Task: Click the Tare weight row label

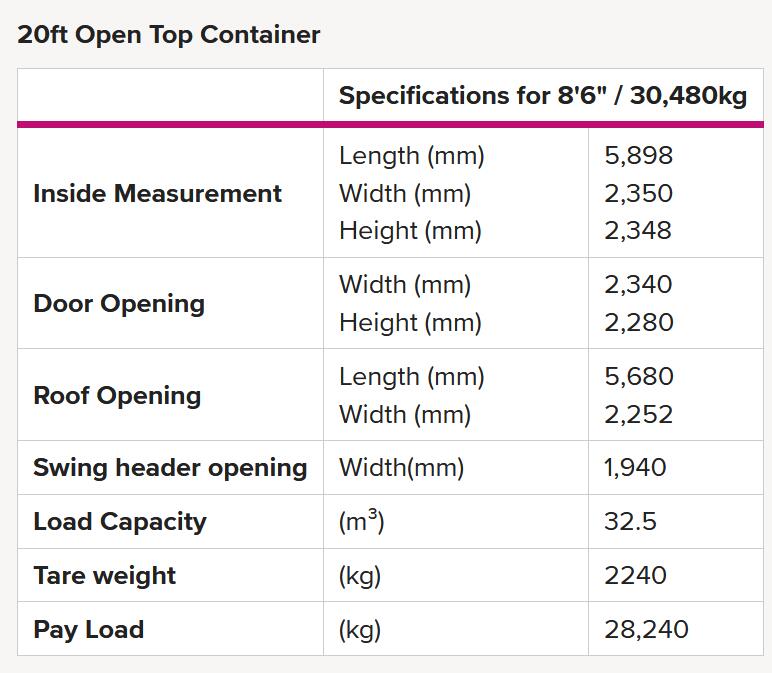Action: 104,576
